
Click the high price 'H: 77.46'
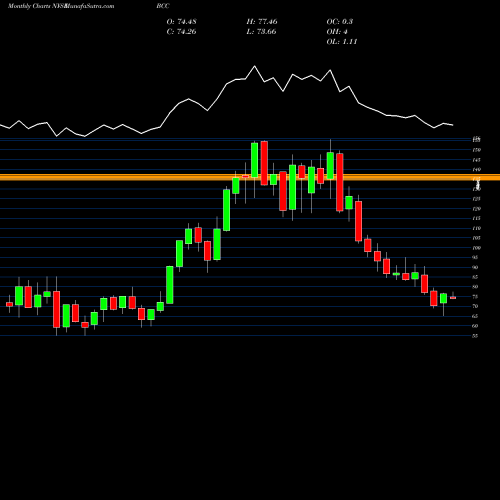point(262,22)
